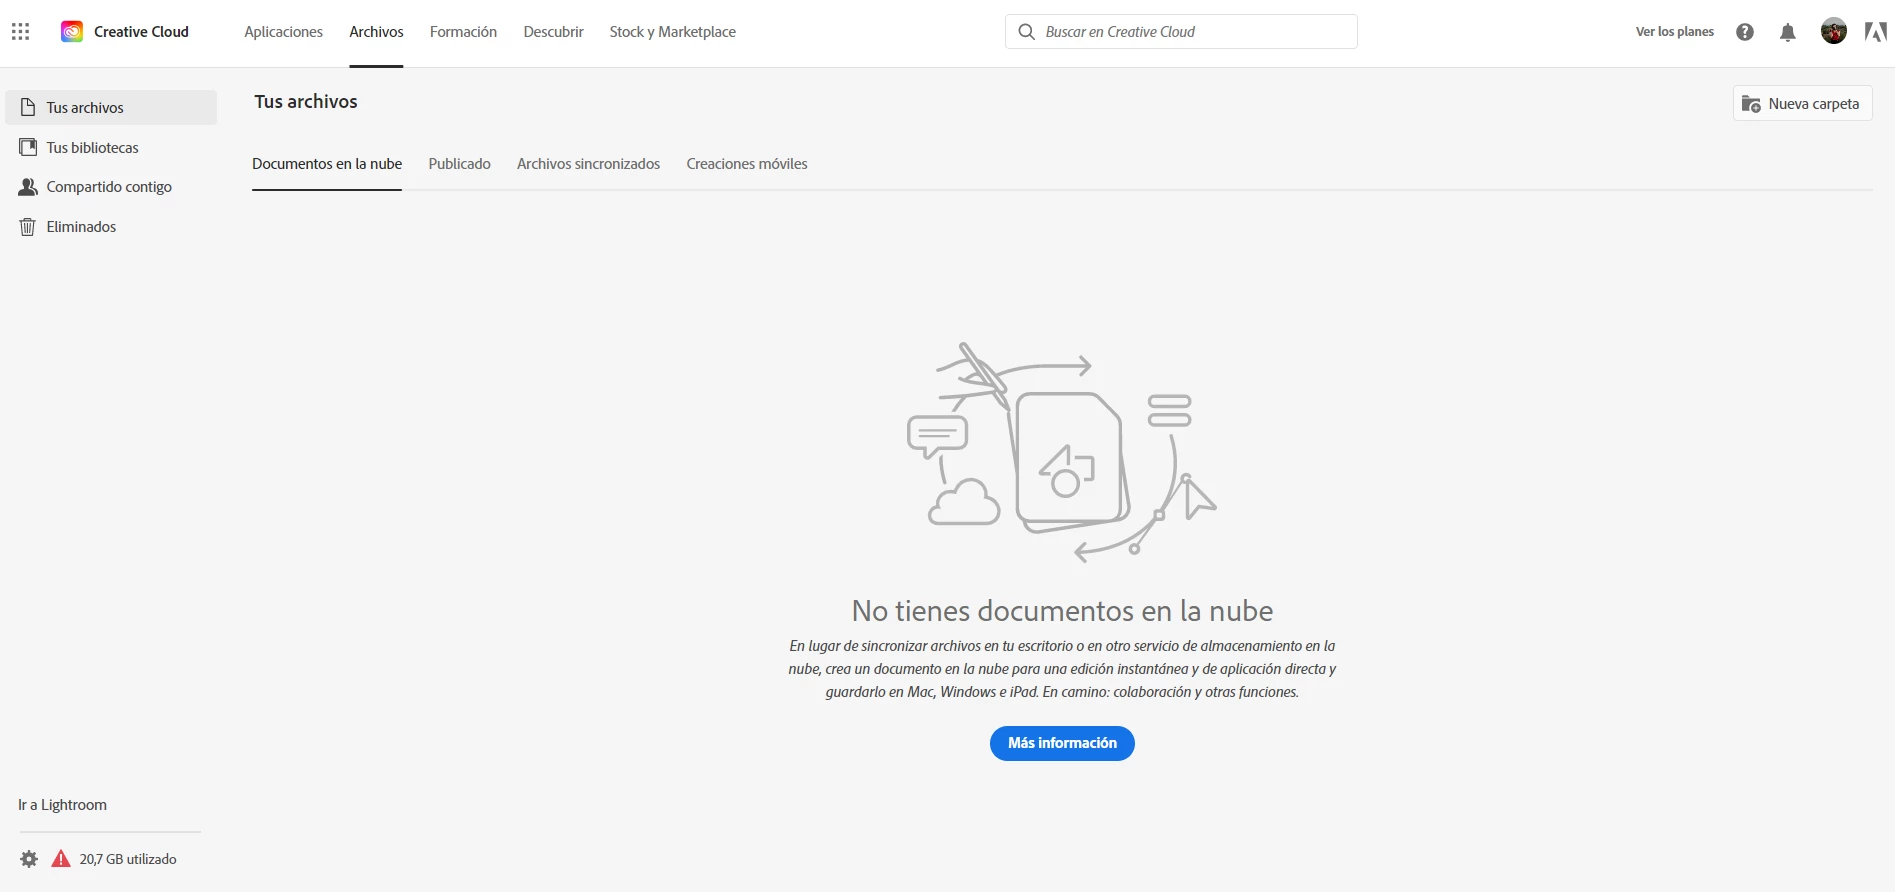Viewport: 1895px width, 892px height.
Task: Click the 20,7 GB utilizado text
Action: click(128, 859)
